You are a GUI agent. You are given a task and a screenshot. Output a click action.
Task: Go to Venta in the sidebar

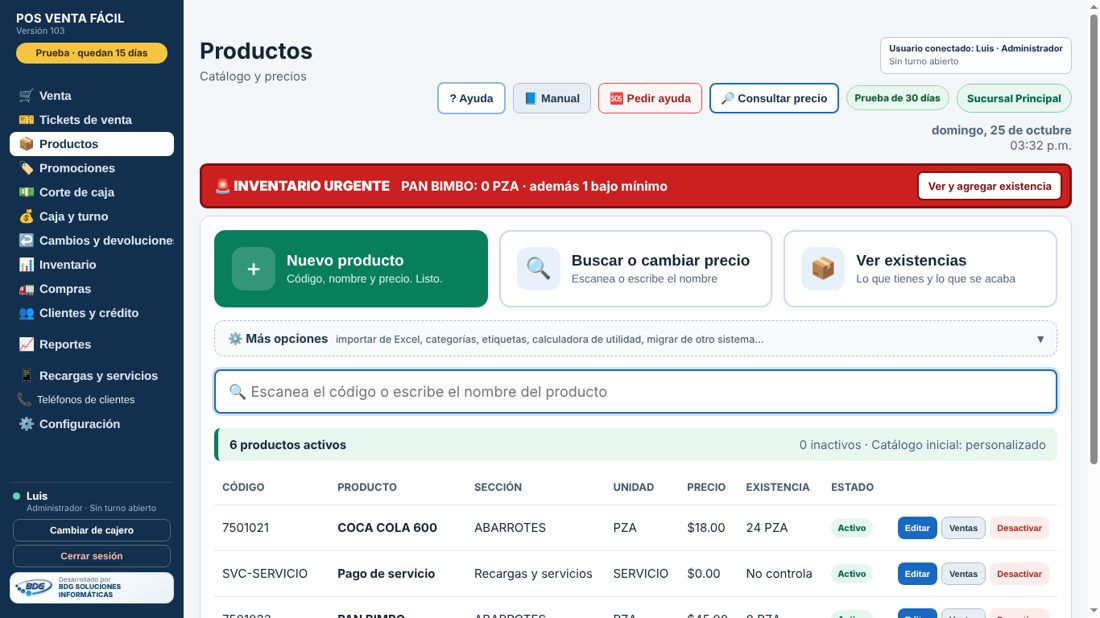[92, 95]
